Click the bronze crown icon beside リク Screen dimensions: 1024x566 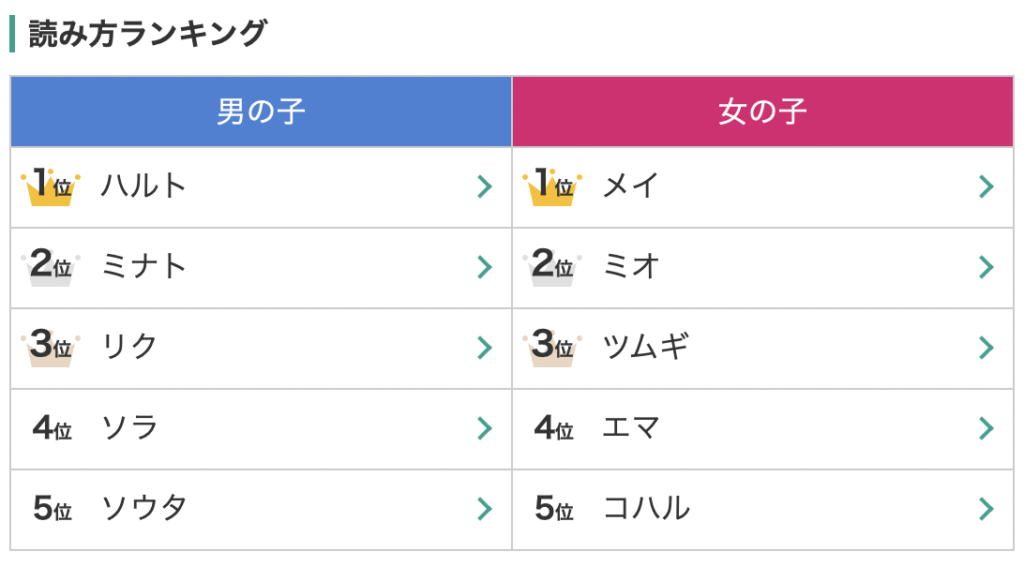coord(49,348)
